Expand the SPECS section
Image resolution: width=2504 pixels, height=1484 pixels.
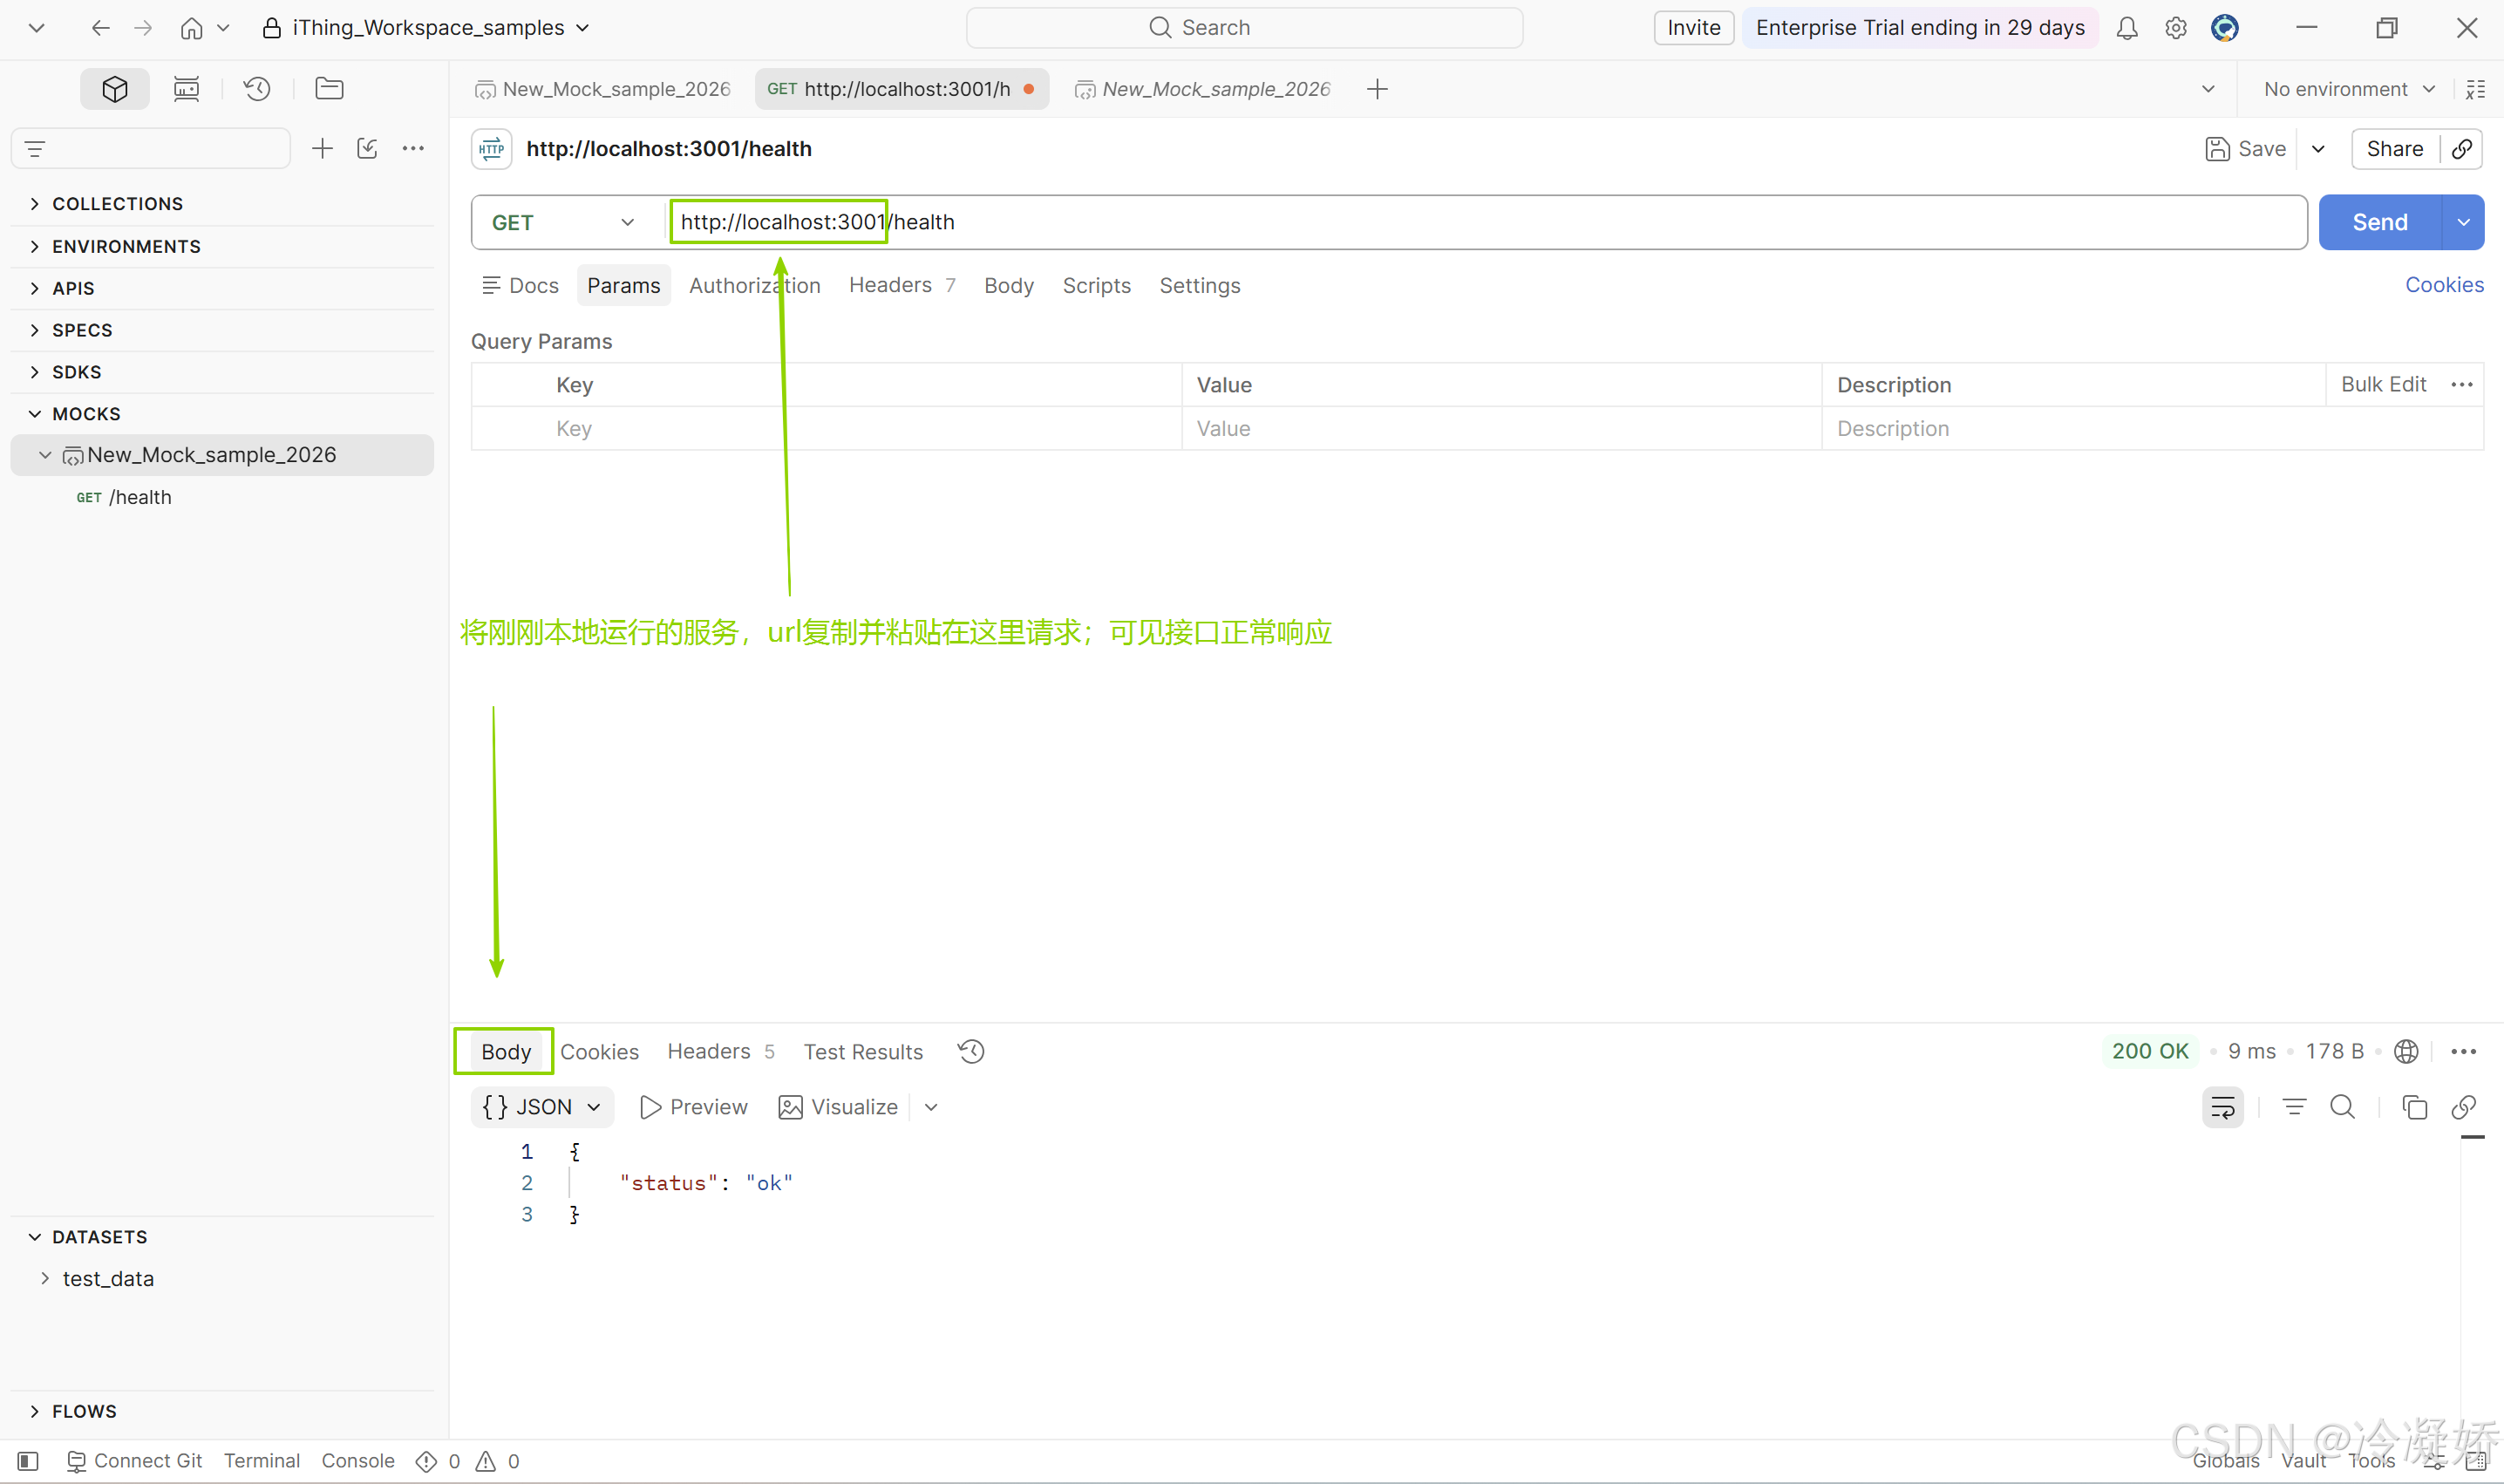point(35,330)
